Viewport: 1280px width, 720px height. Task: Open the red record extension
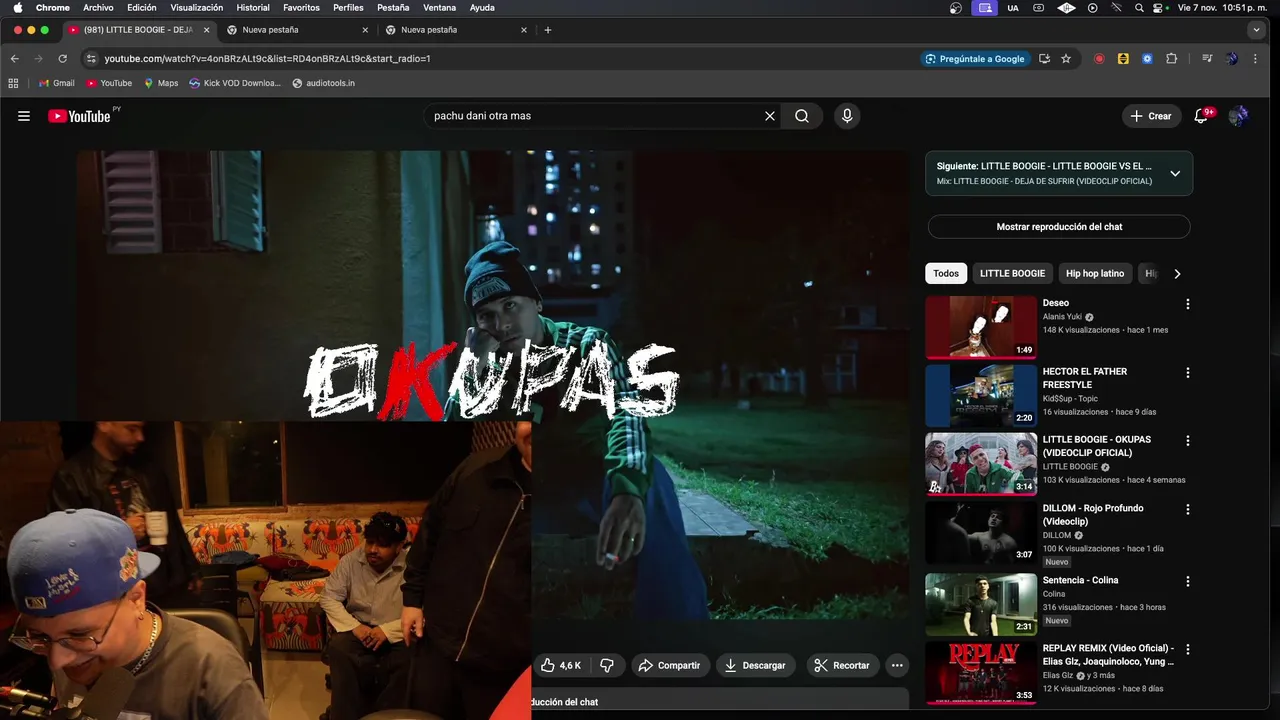pos(1099,59)
